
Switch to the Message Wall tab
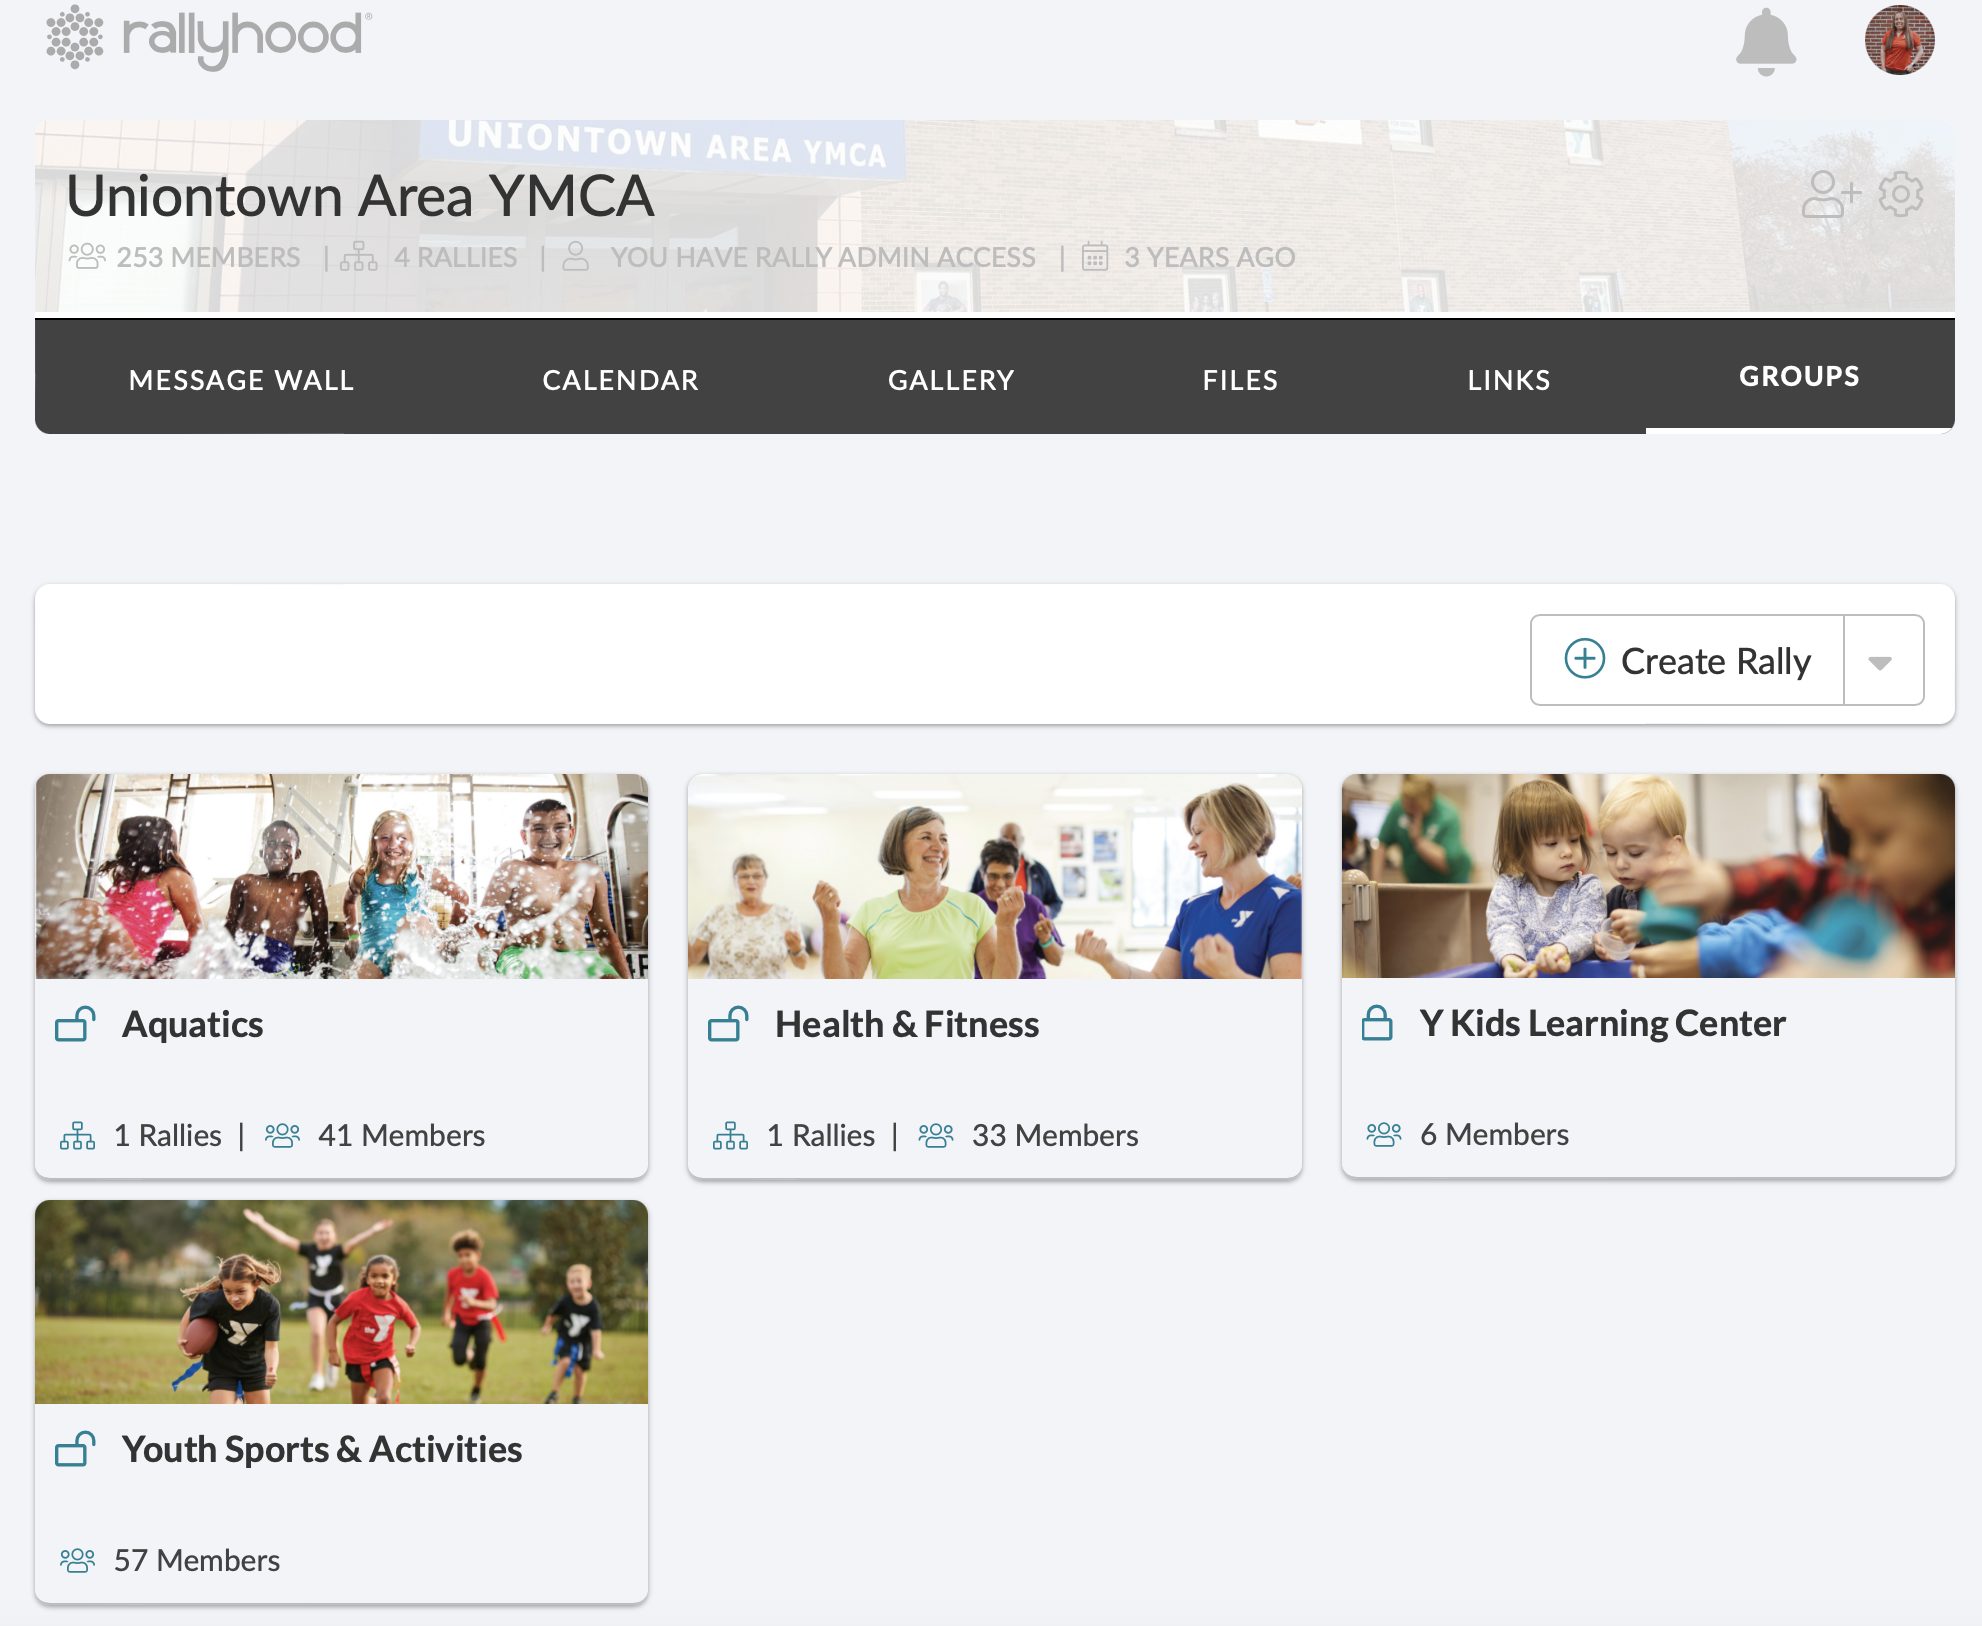coord(241,380)
